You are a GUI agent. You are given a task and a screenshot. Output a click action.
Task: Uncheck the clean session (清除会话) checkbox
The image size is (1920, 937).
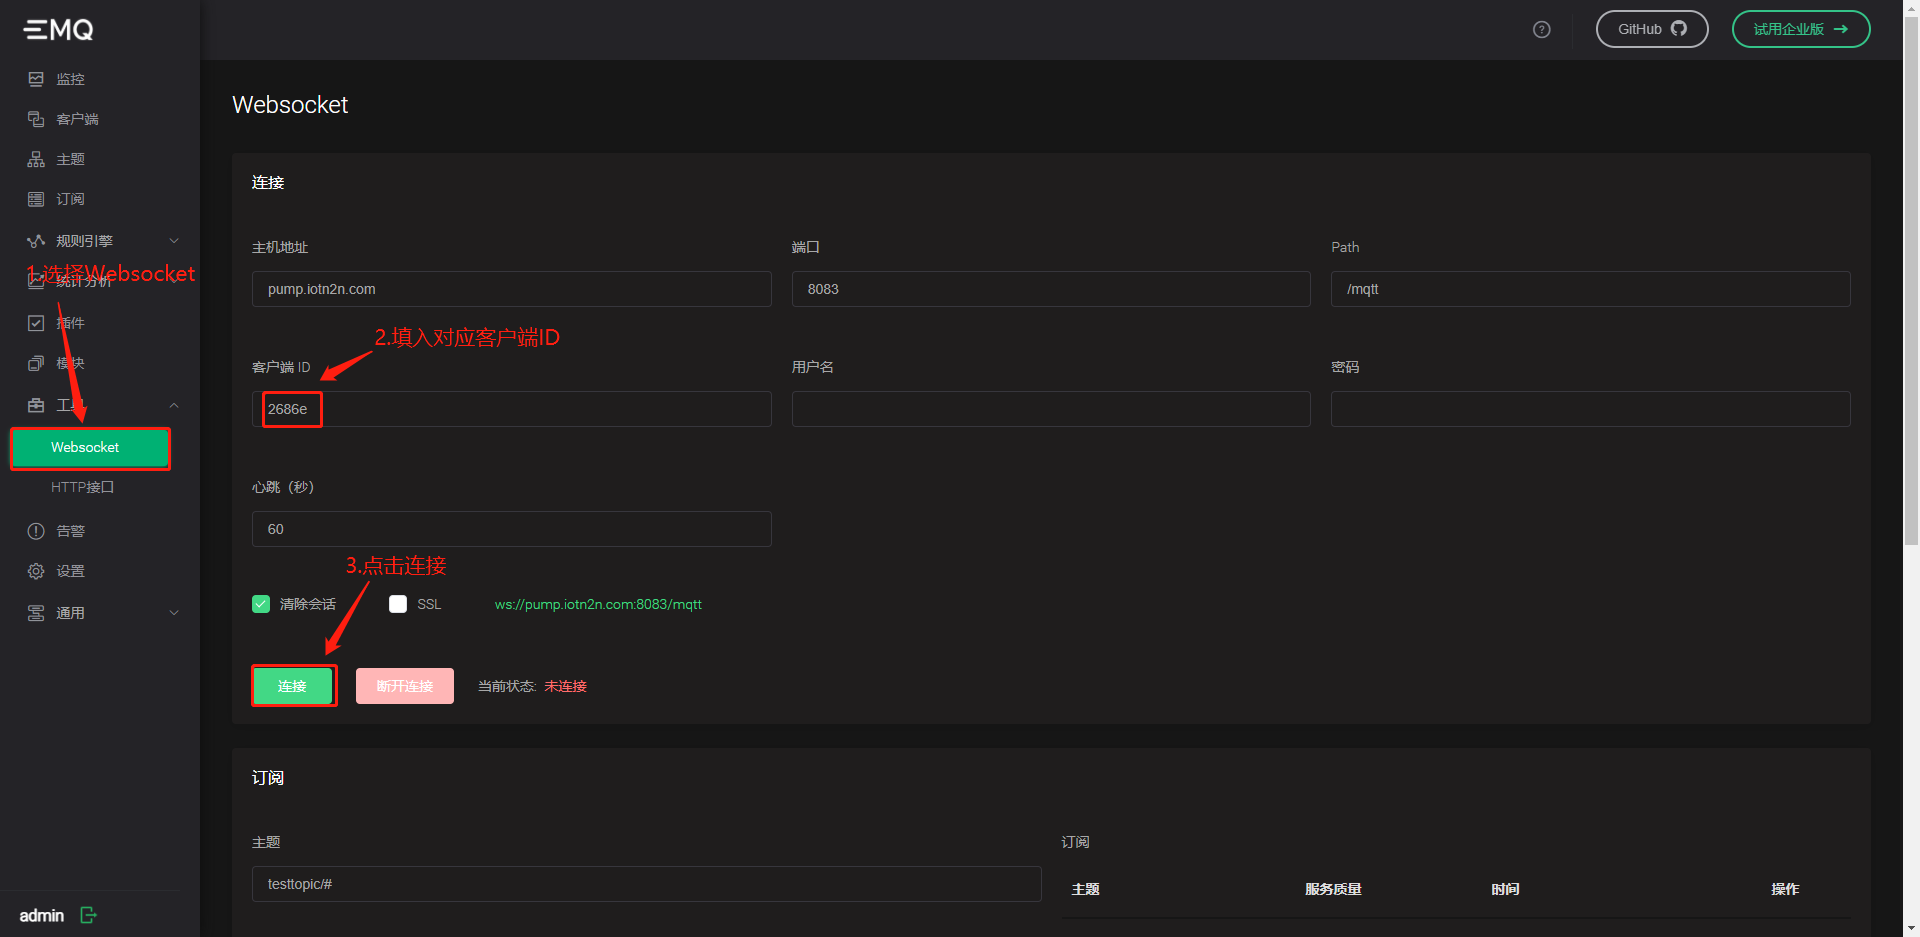[x=261, y=604]
